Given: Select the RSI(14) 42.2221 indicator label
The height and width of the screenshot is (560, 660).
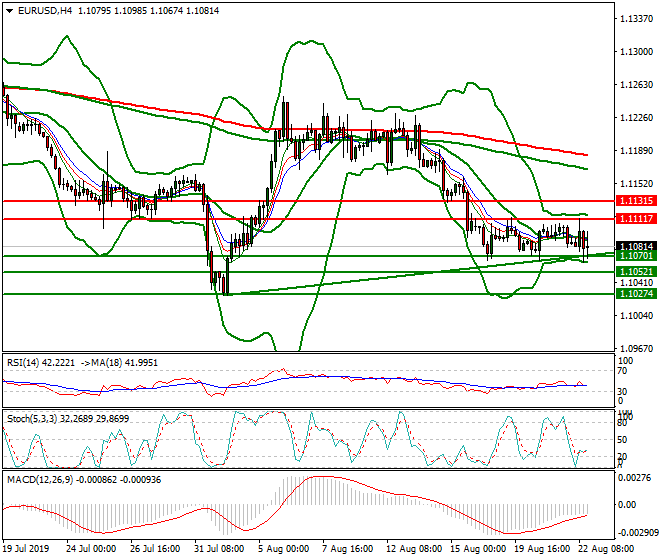Looking at the screenshot, I should (41, 363).
